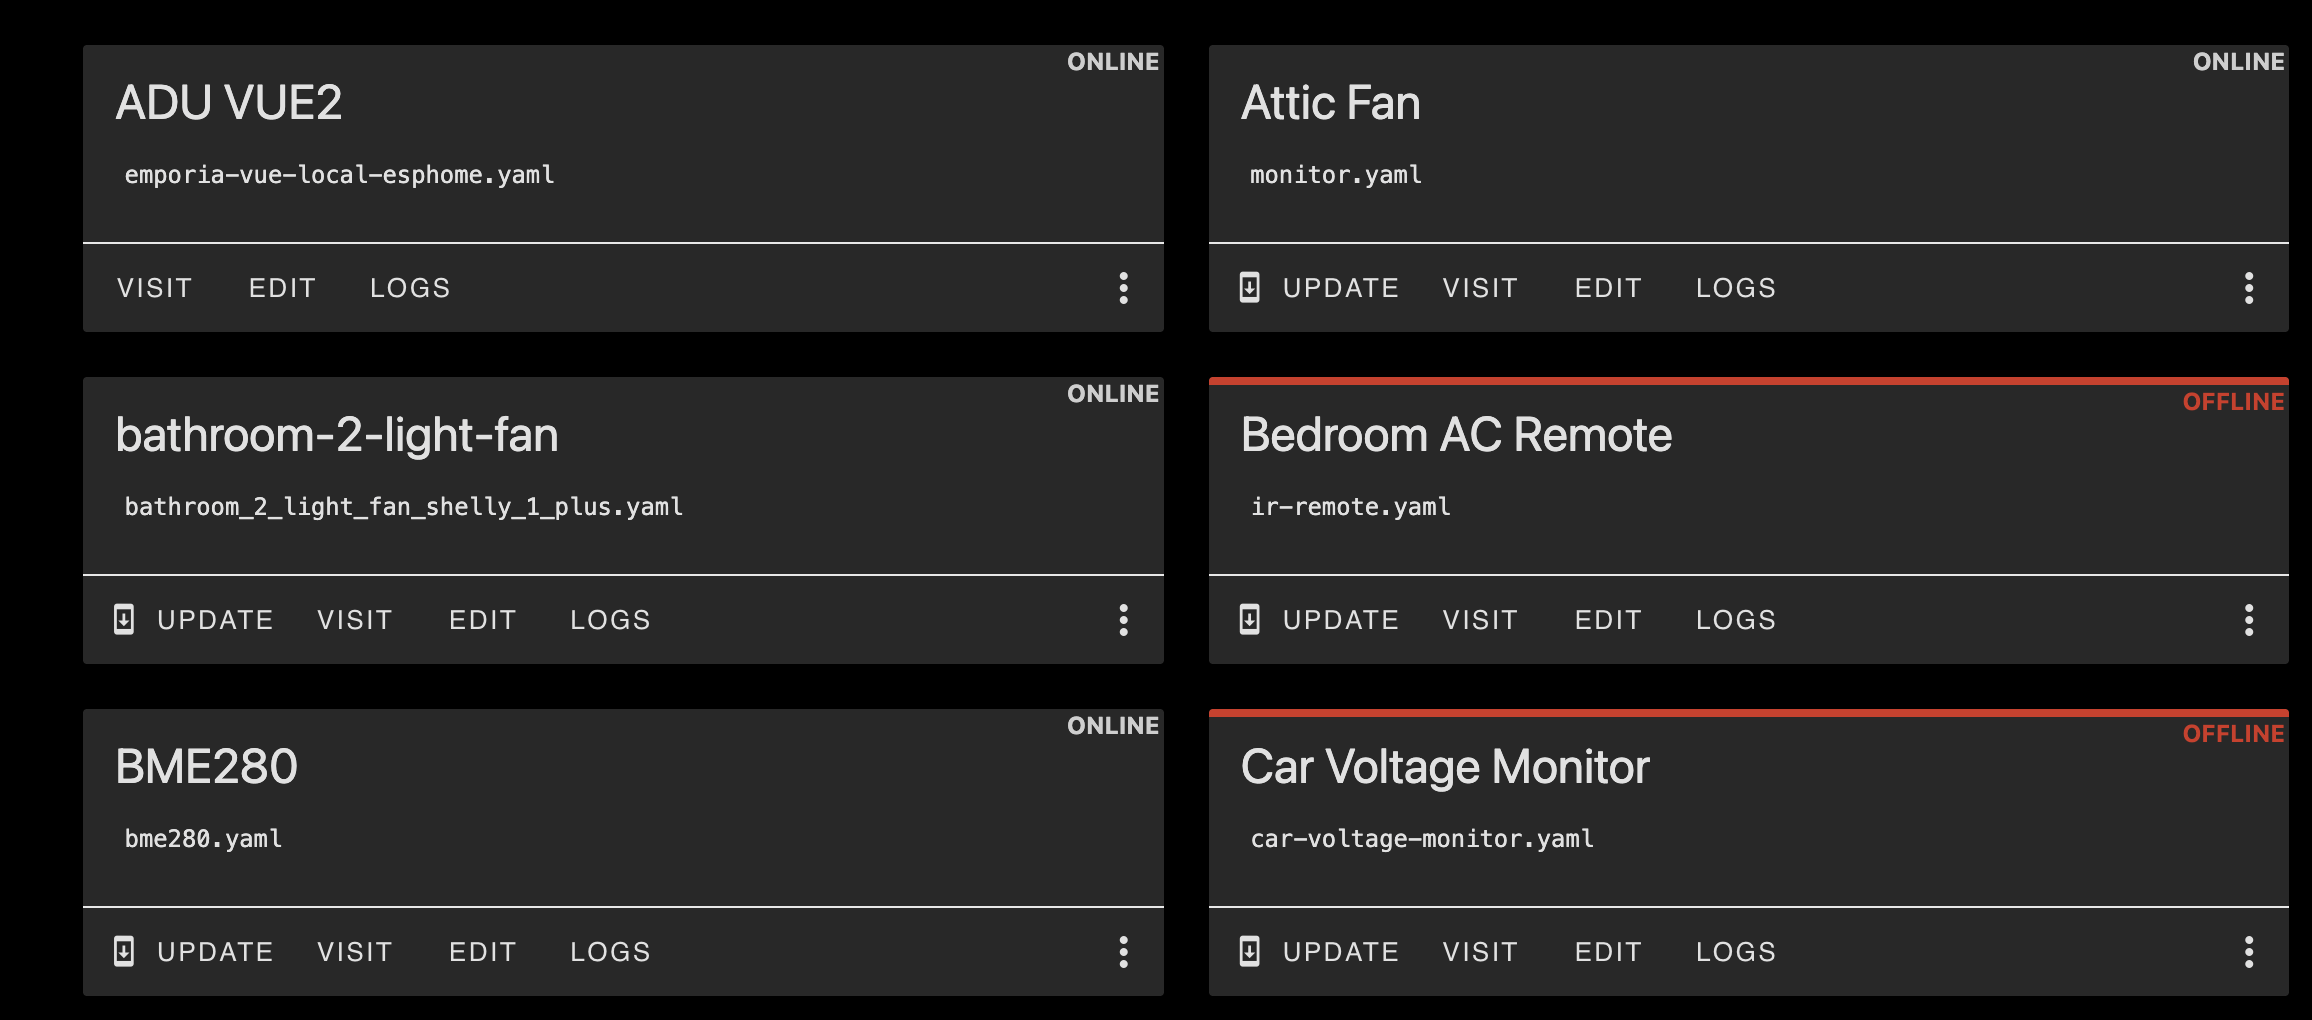Click EDIT on the Car Voltage Monitor card

coord(1607,952)
